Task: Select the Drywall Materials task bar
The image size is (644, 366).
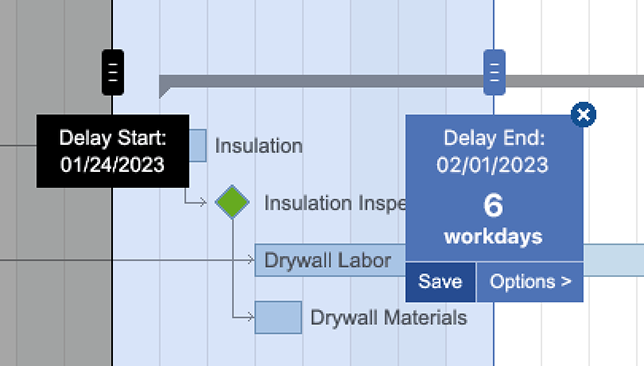Action: pos(278,318)
